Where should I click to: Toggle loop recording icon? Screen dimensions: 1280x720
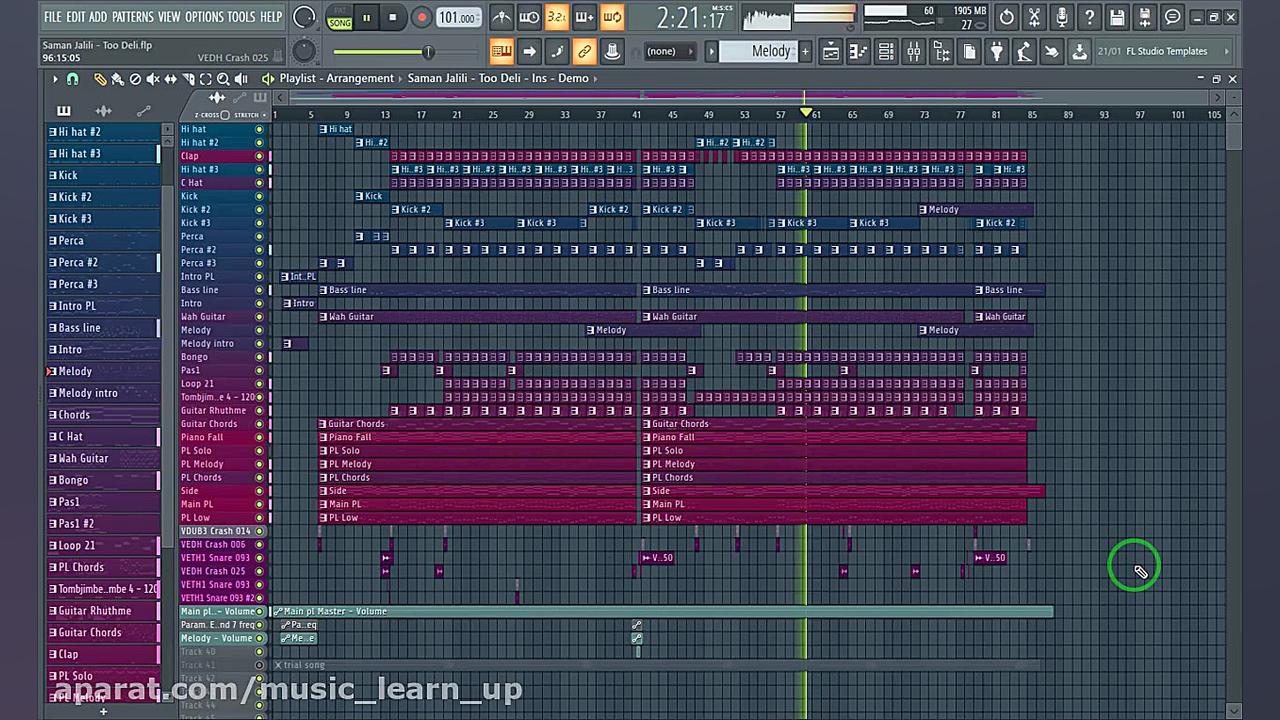612,17
